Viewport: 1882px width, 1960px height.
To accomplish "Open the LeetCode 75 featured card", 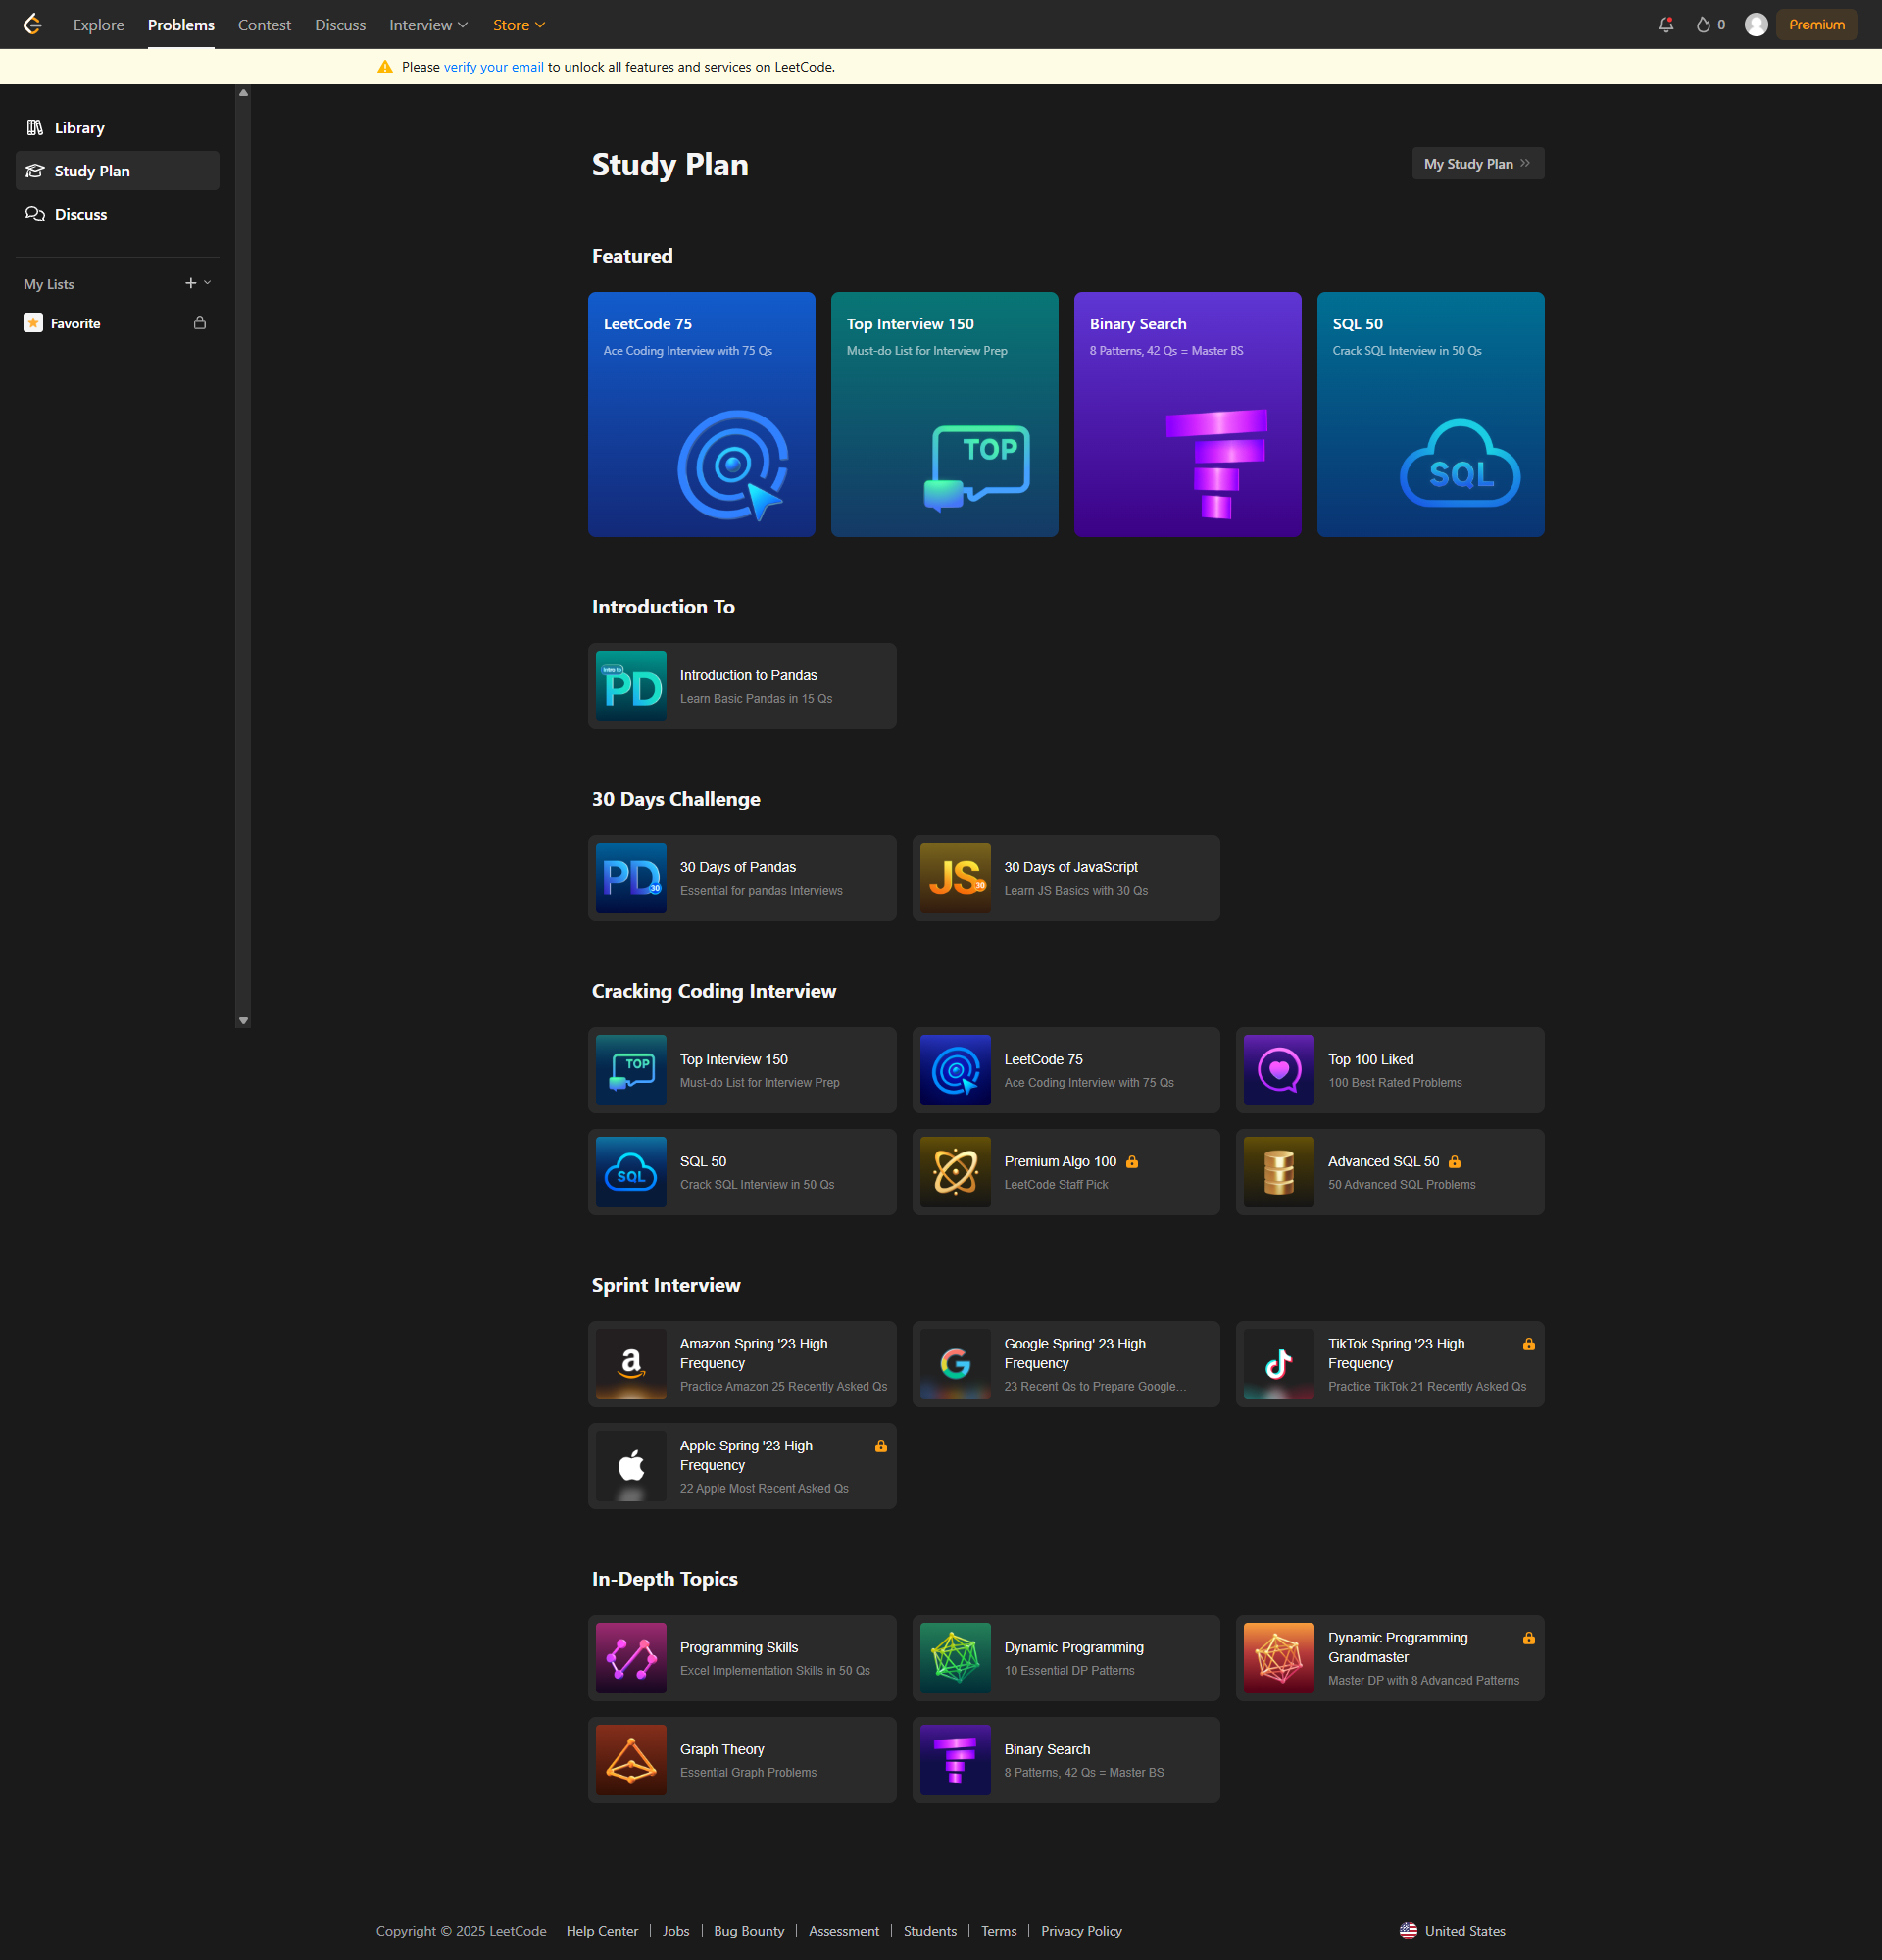I will pyautogui.click(x=702, y=415).
